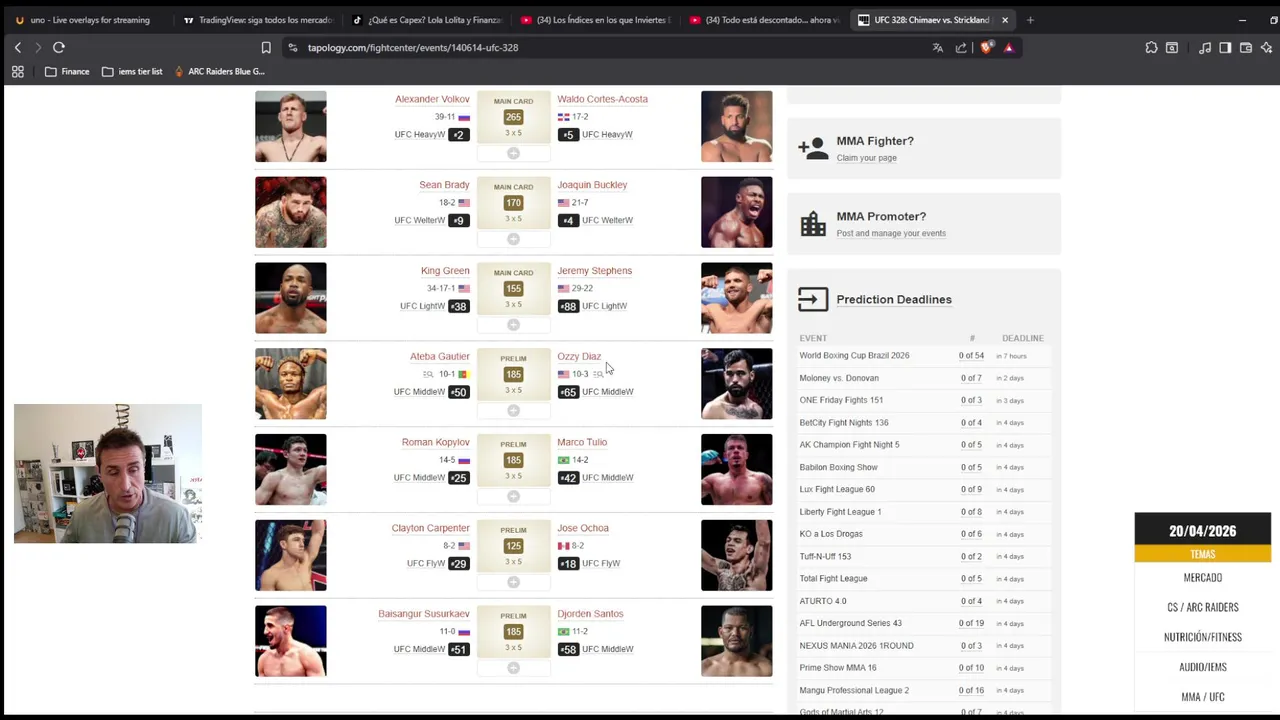Close the UFC 328 tab
This screenshot has height=720, width=1280.
(1005, 20)
